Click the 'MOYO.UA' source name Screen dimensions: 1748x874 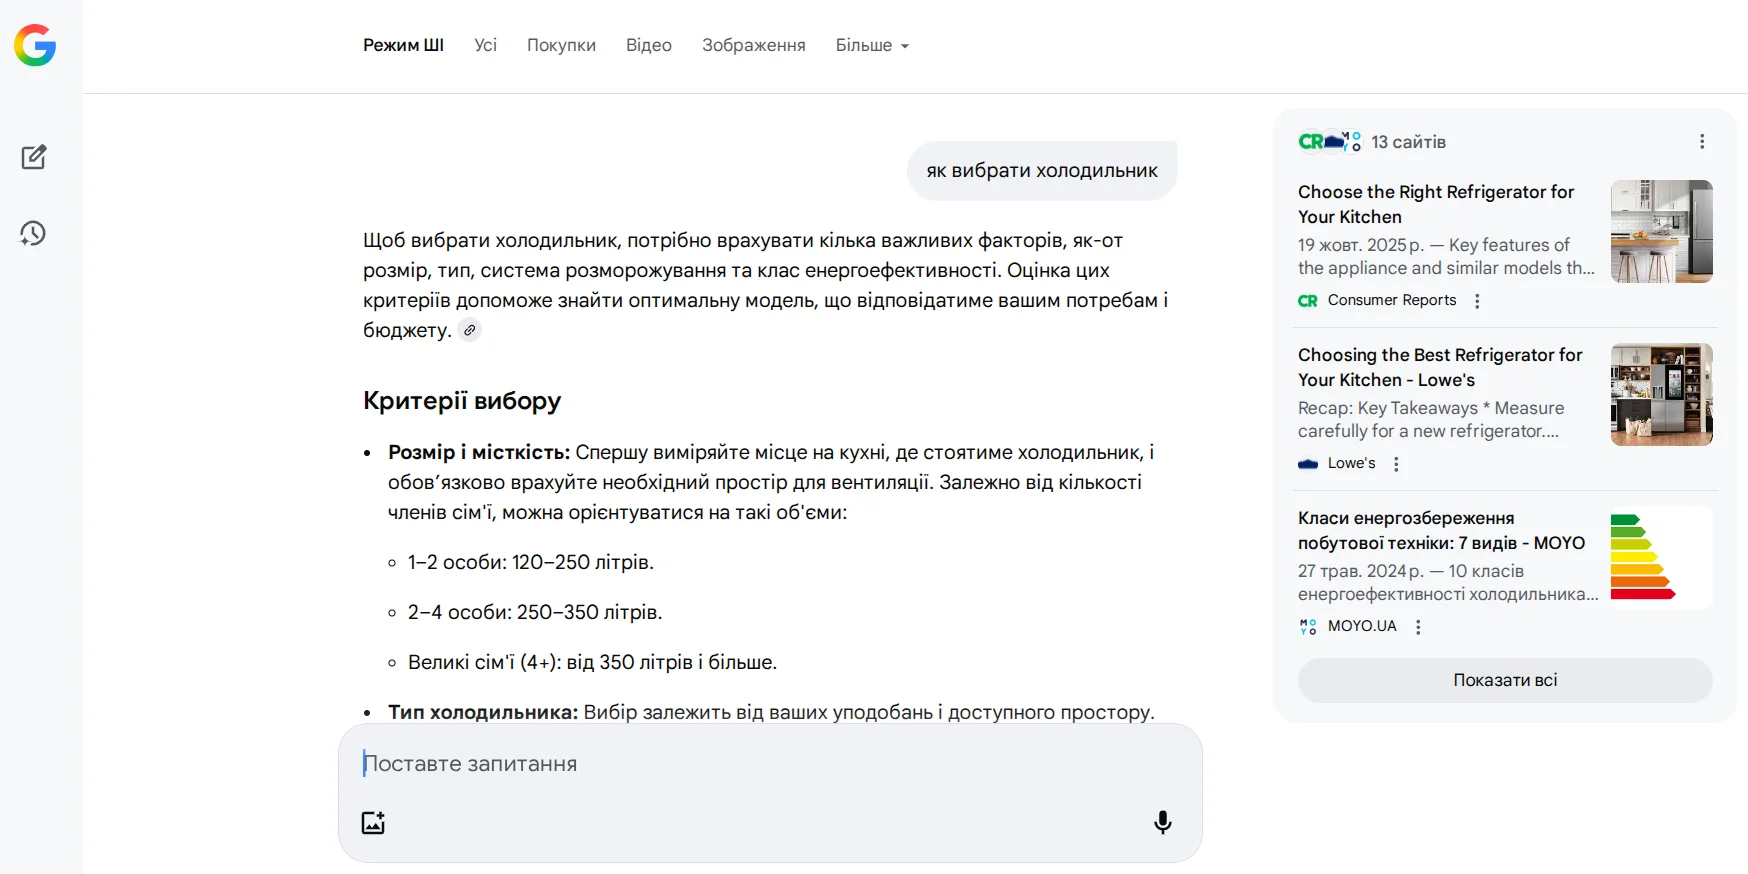click(1362, 626)
